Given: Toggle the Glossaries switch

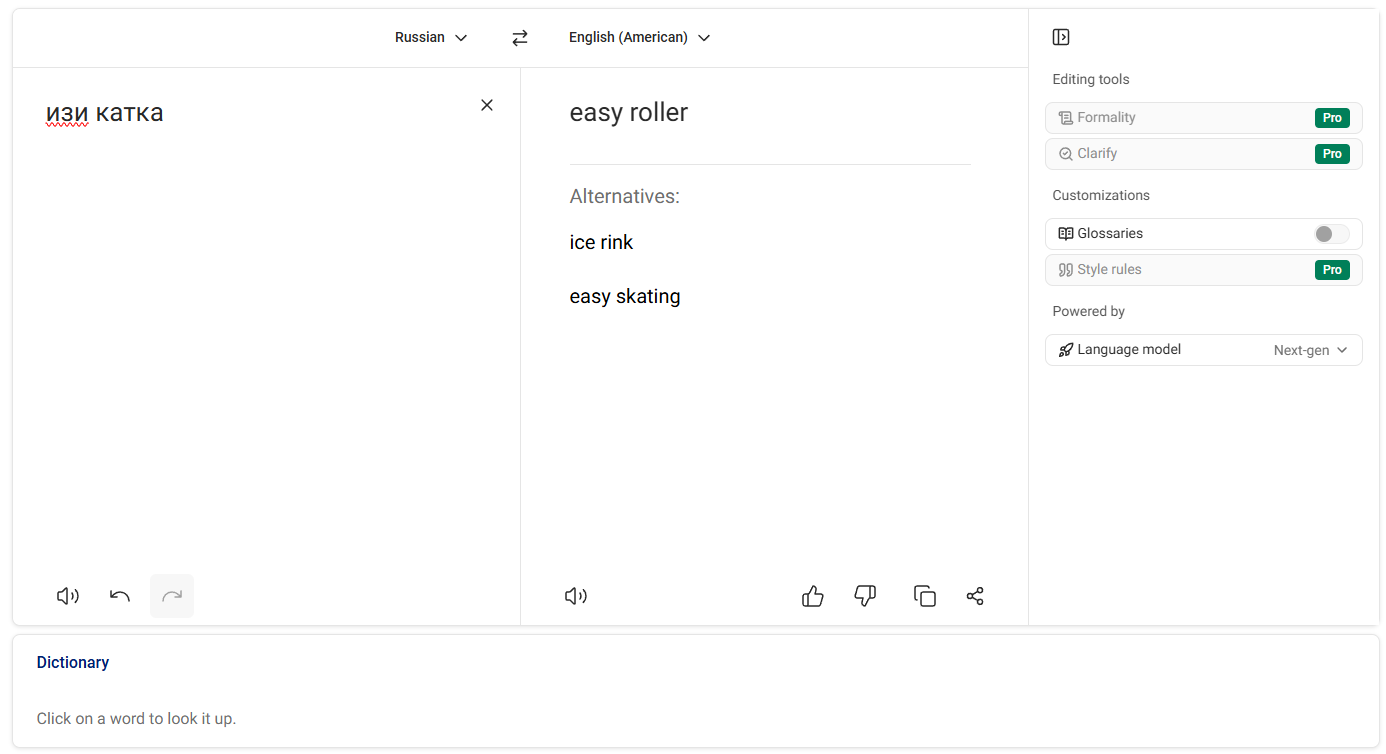Looking at the screenshot, I should [x=1331, y=234].
